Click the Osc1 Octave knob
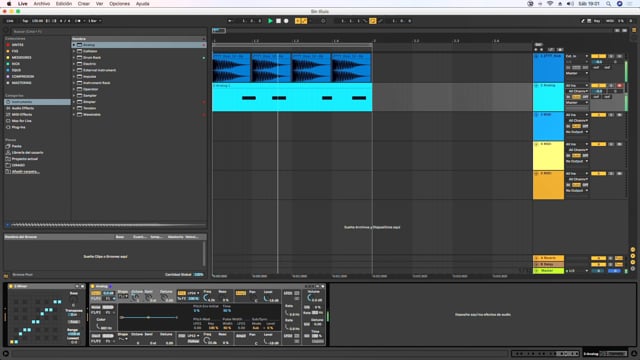This screenshot has height=360, width=640. coord(136,298)
